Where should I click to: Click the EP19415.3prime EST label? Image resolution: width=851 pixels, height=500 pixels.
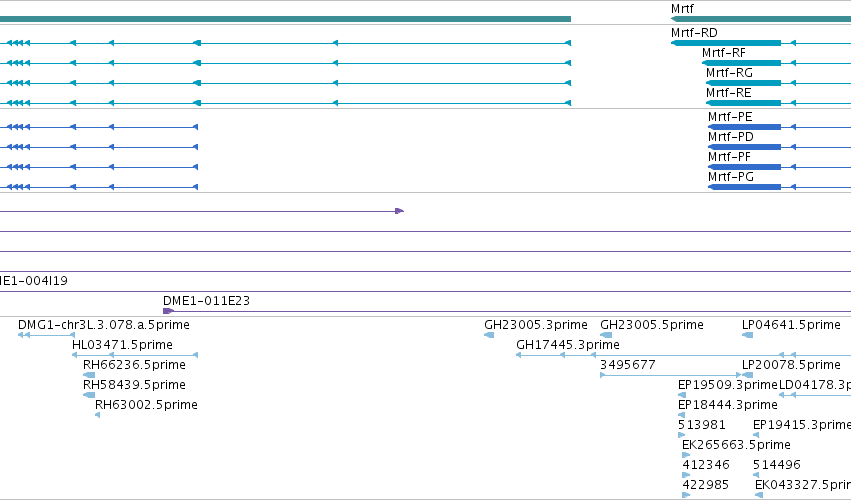click(x=802, y=425)
